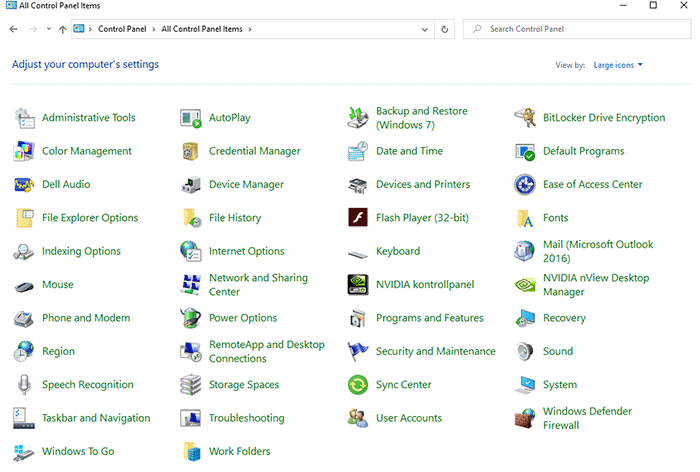Open the Color Management icon
The image size is (700, 472).
(24, 151)
